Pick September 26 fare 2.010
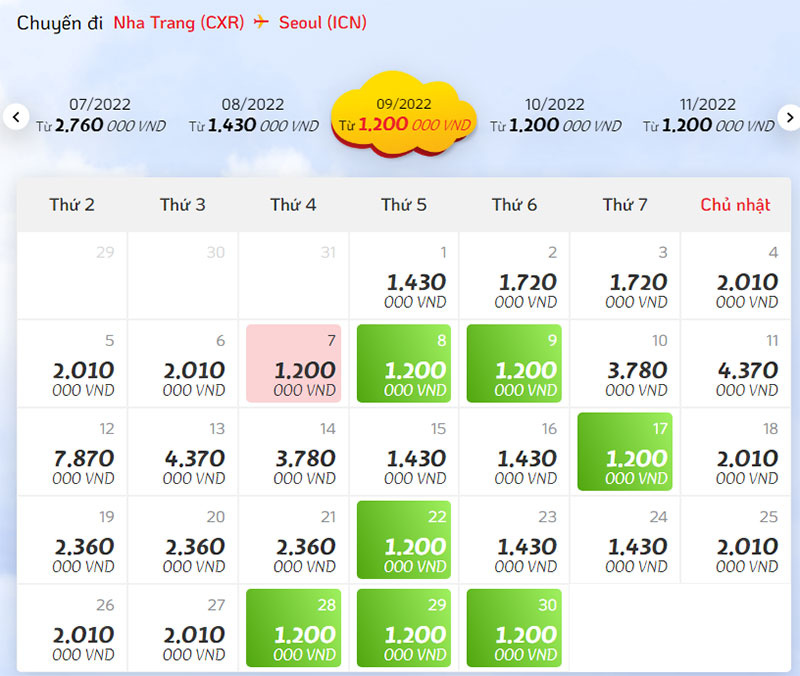Screen dimensions: 800x676 click(72, 629)
